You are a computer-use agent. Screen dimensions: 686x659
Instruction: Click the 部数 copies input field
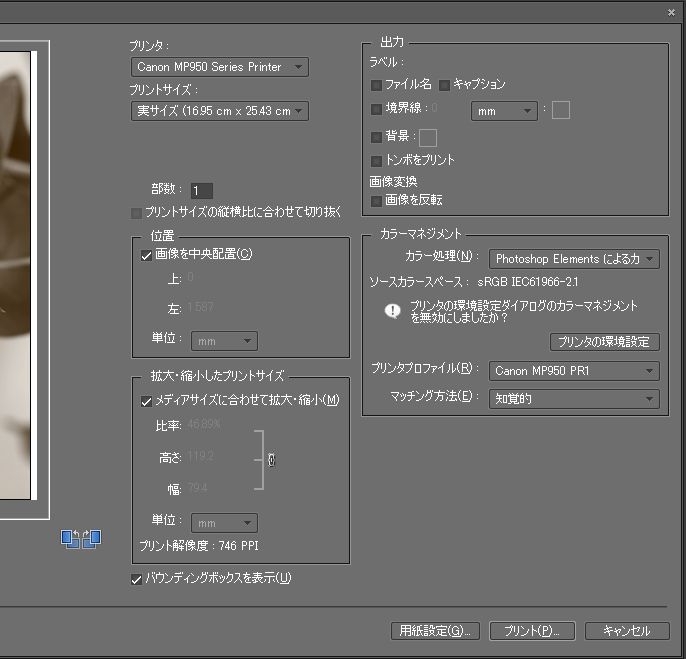pos(201,190)
